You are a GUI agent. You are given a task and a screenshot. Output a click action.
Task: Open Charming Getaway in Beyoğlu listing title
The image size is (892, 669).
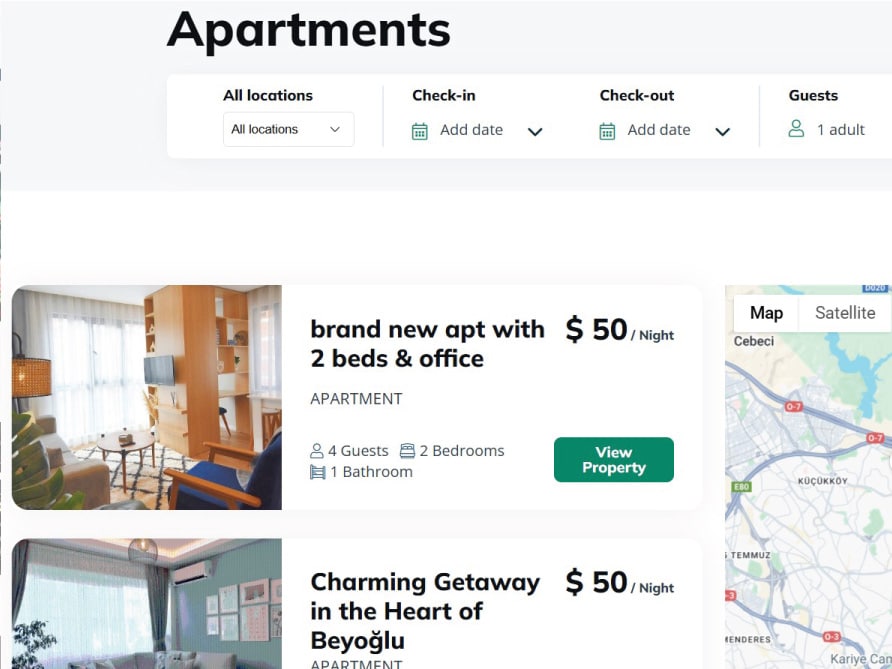click(x=425, y=611)
